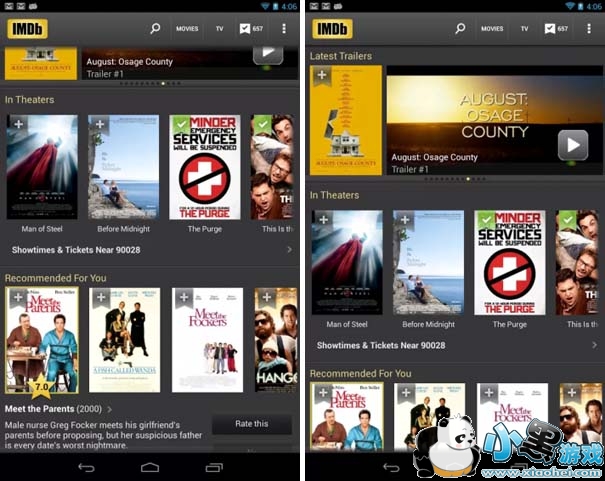This screenshot has width=605, height=481.
Task: Add The Hangover to watchlist, left screen
Action: (x=267, y=297)
